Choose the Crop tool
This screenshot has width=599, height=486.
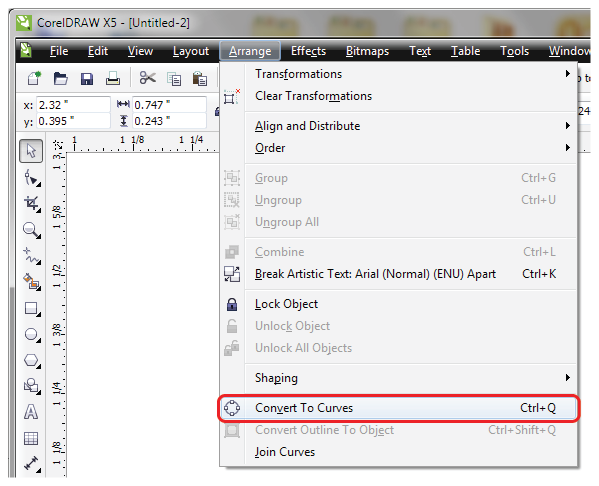coord(32,203)
